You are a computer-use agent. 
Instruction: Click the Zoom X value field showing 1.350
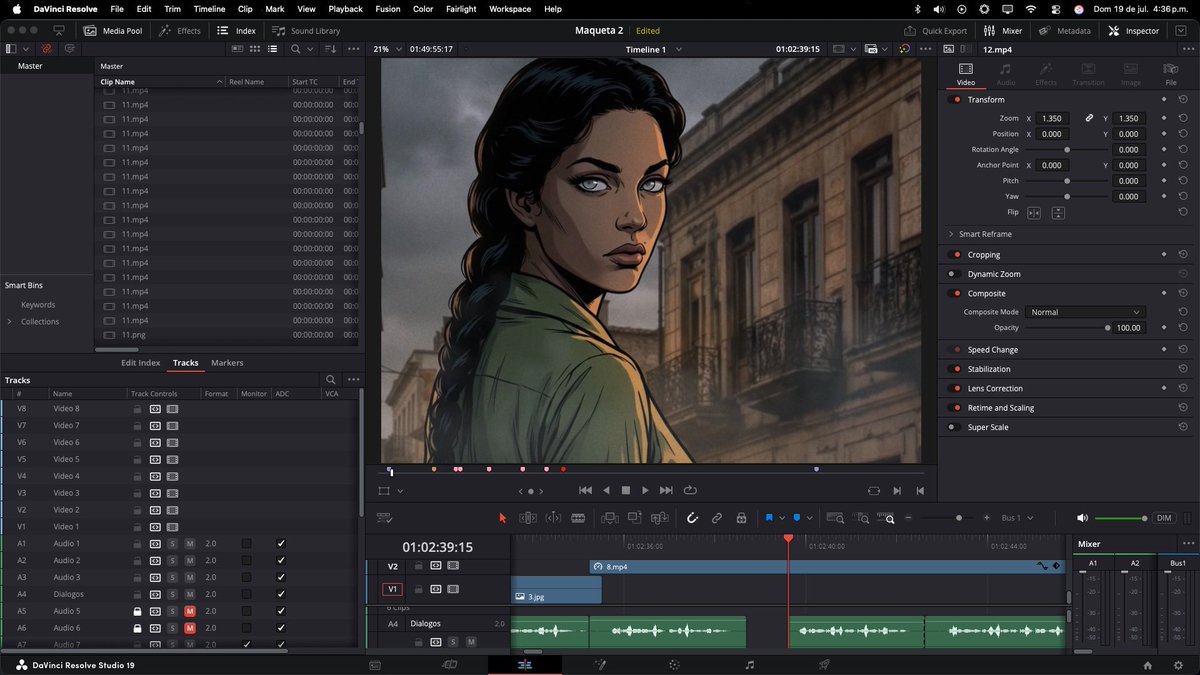[x=1052, y=118]
